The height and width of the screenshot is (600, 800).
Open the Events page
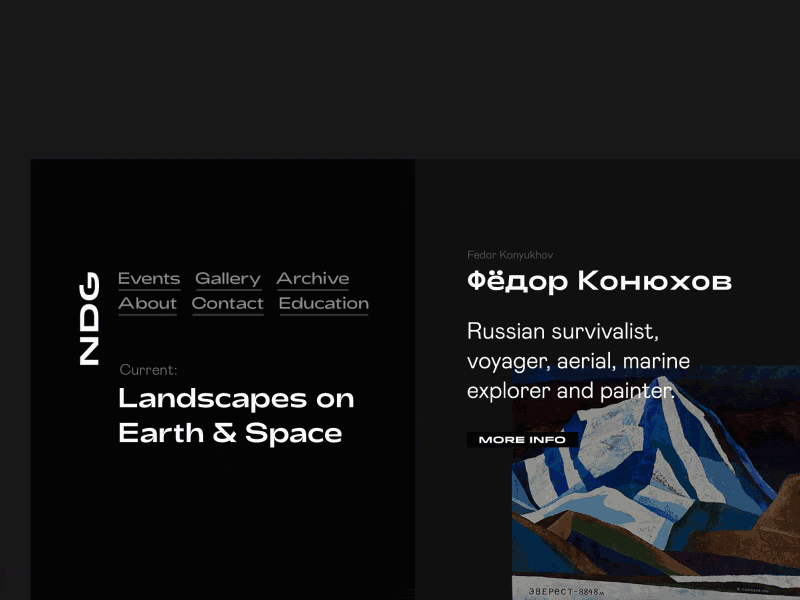[149, 279]
